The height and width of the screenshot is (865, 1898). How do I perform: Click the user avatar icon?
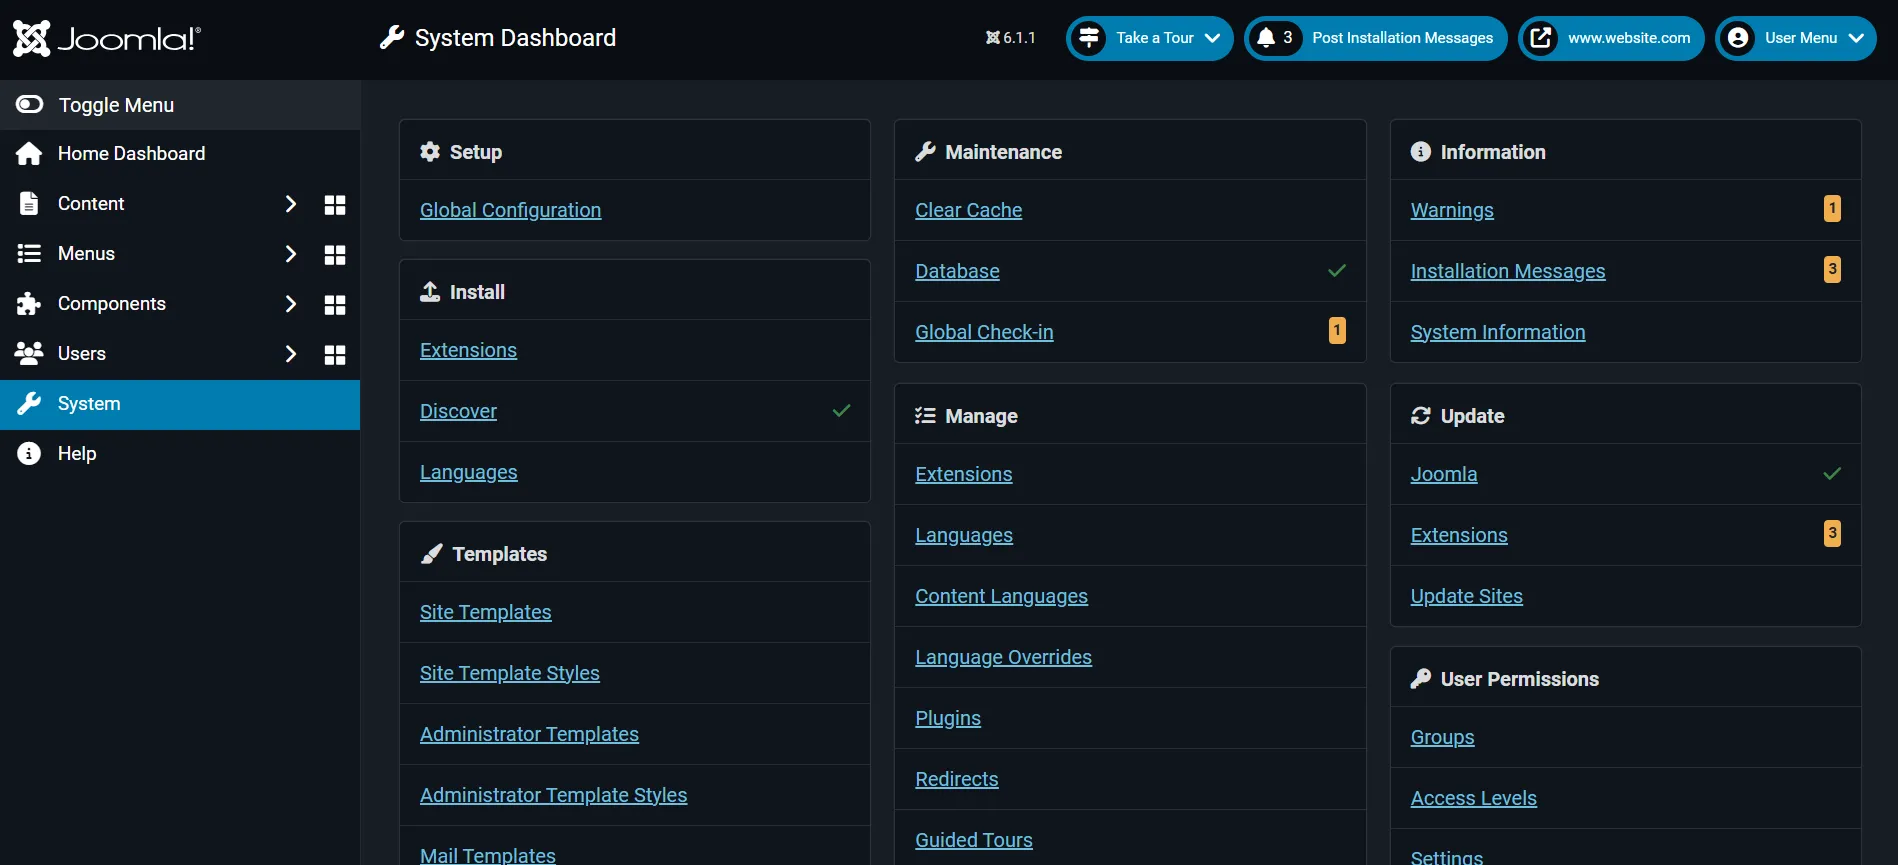pos(1738,38)
